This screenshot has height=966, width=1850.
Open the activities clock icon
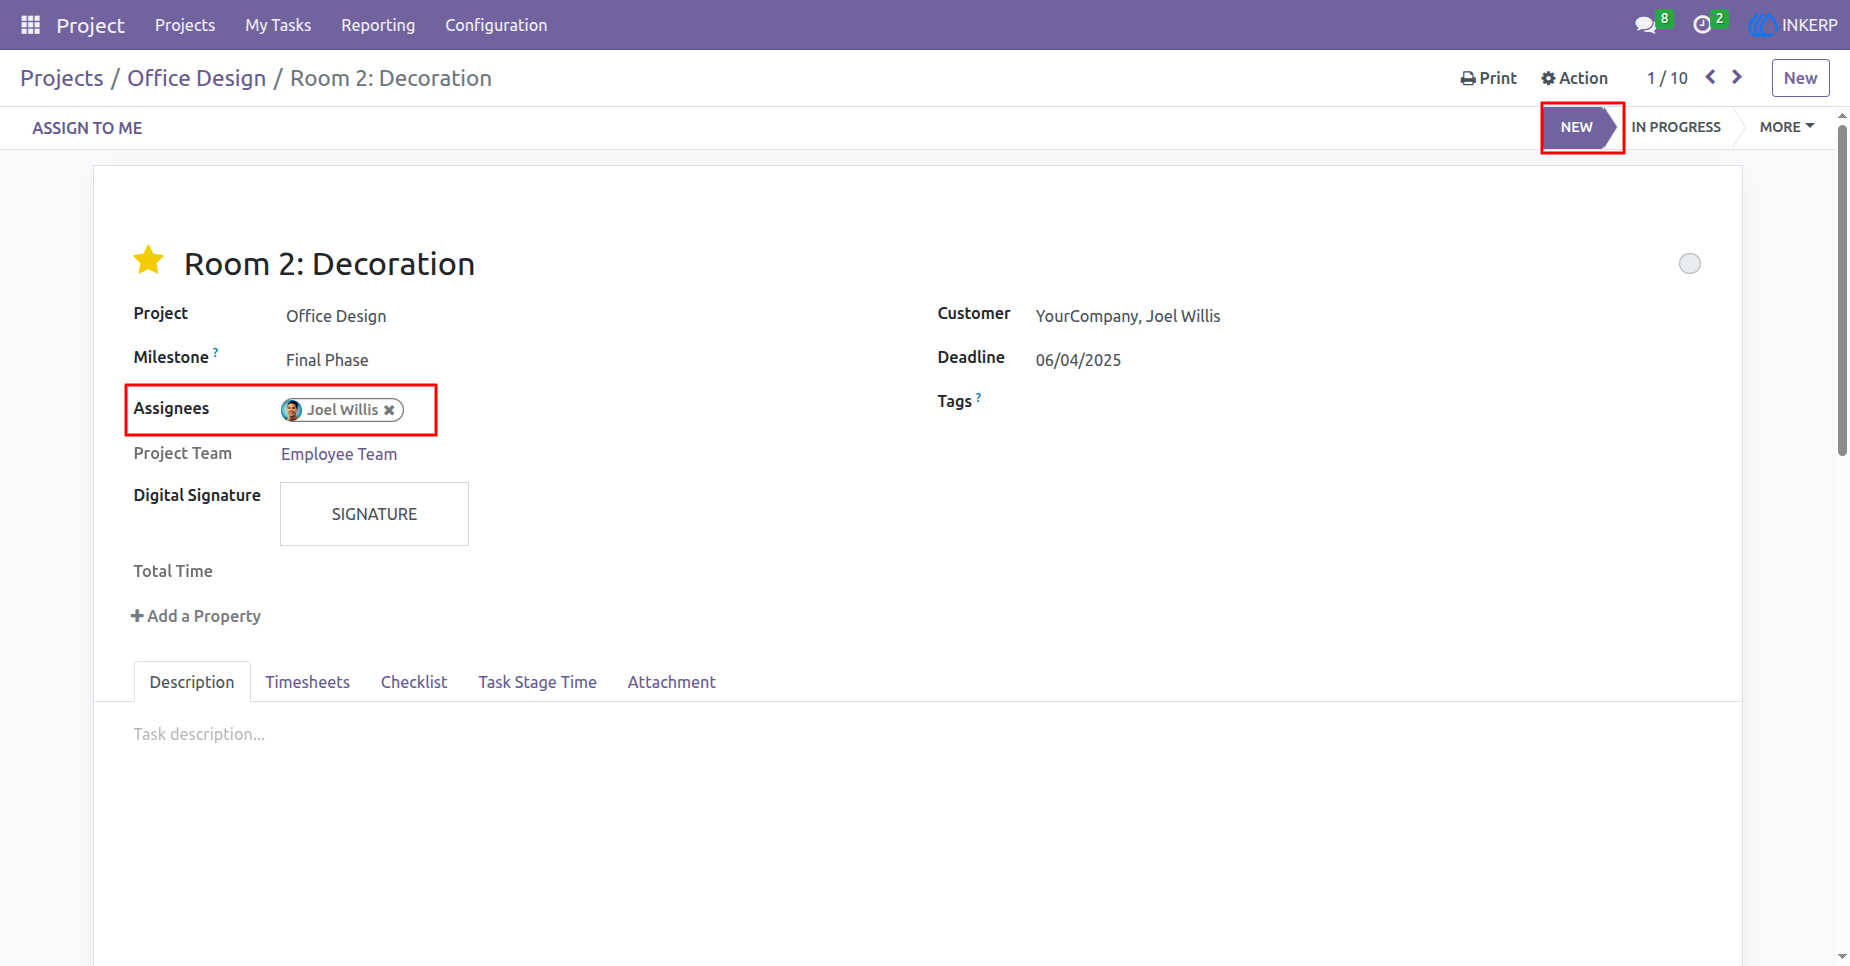pyautogui.click(x=1702, y=25)
